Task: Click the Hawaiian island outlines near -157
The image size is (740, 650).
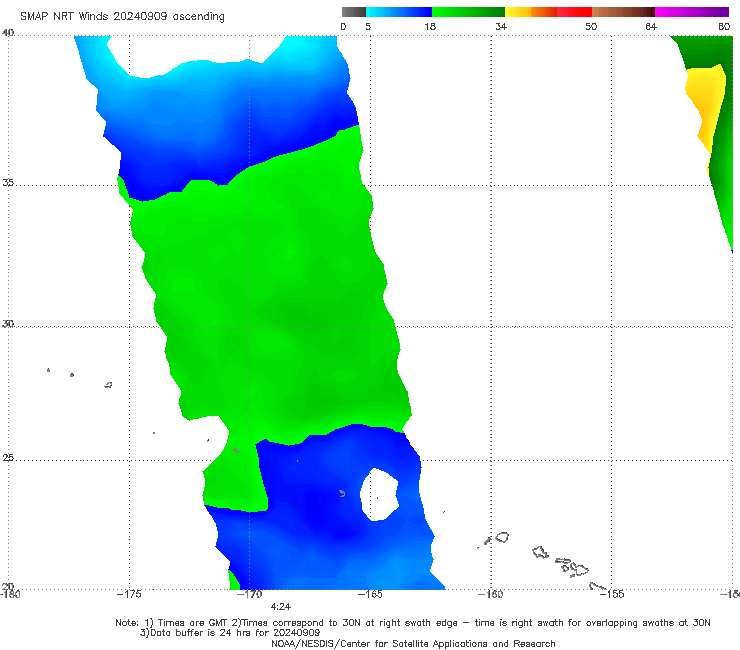Action: [x=562, y=562]
